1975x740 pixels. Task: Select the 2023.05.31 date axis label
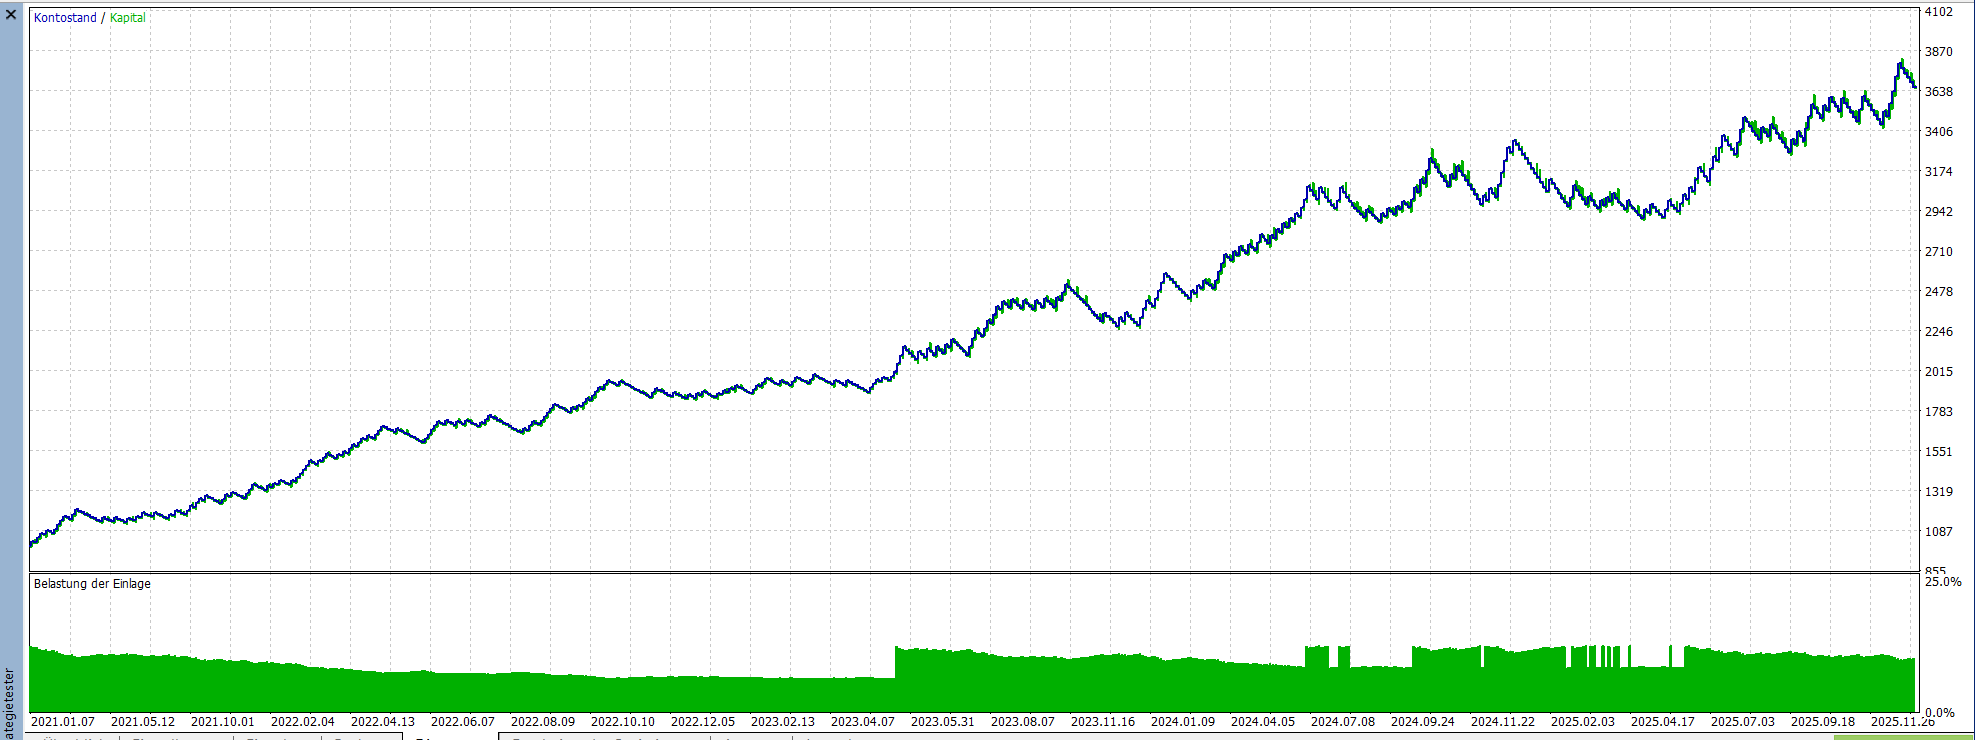point(942,721)
